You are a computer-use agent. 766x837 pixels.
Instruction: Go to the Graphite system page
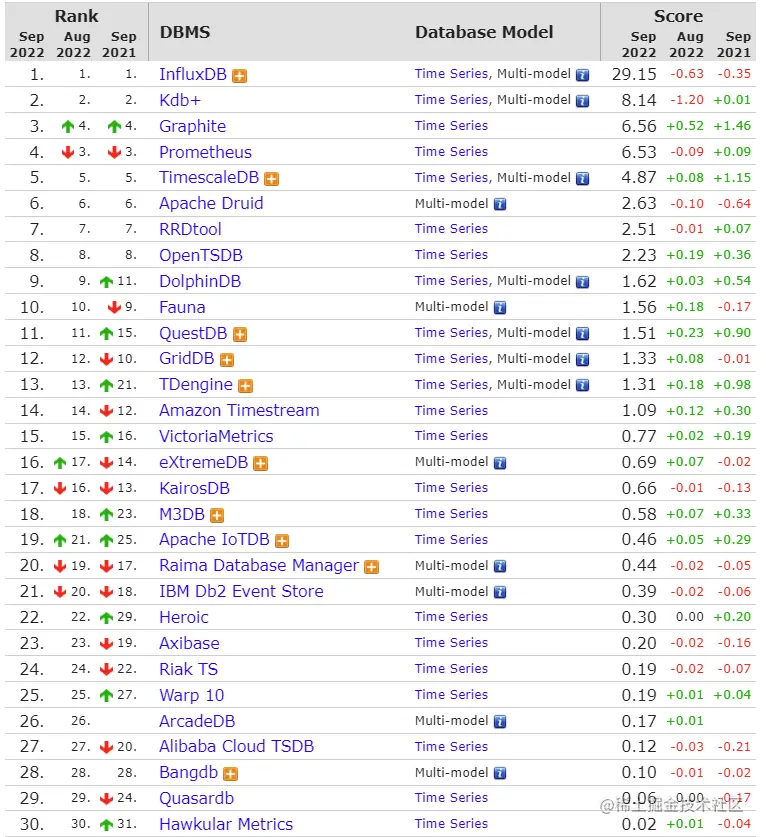[x=192, y=127]
